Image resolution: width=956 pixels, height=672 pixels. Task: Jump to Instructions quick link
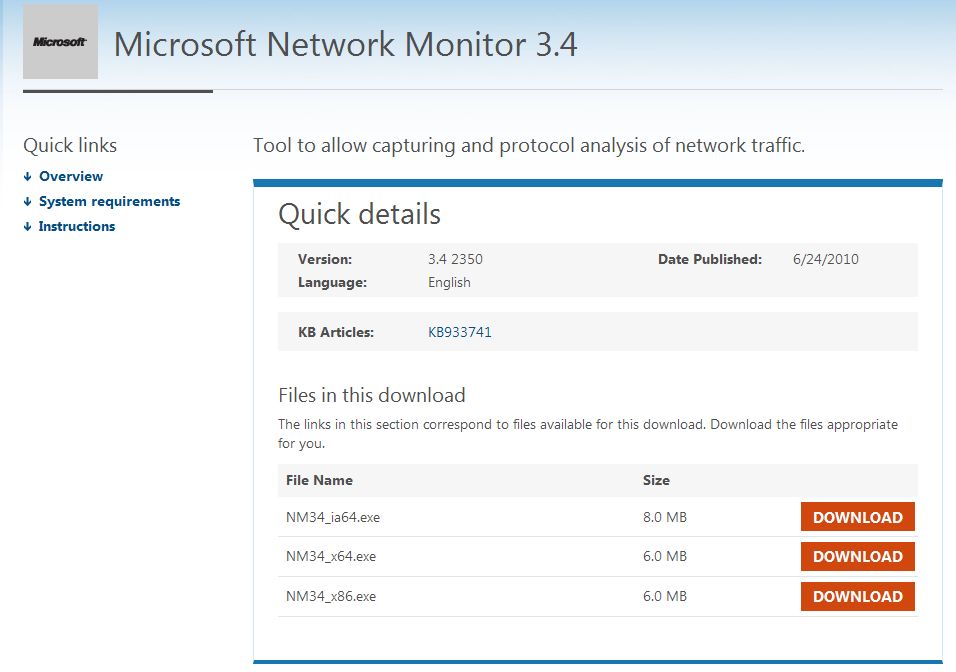tap(77, 226)
